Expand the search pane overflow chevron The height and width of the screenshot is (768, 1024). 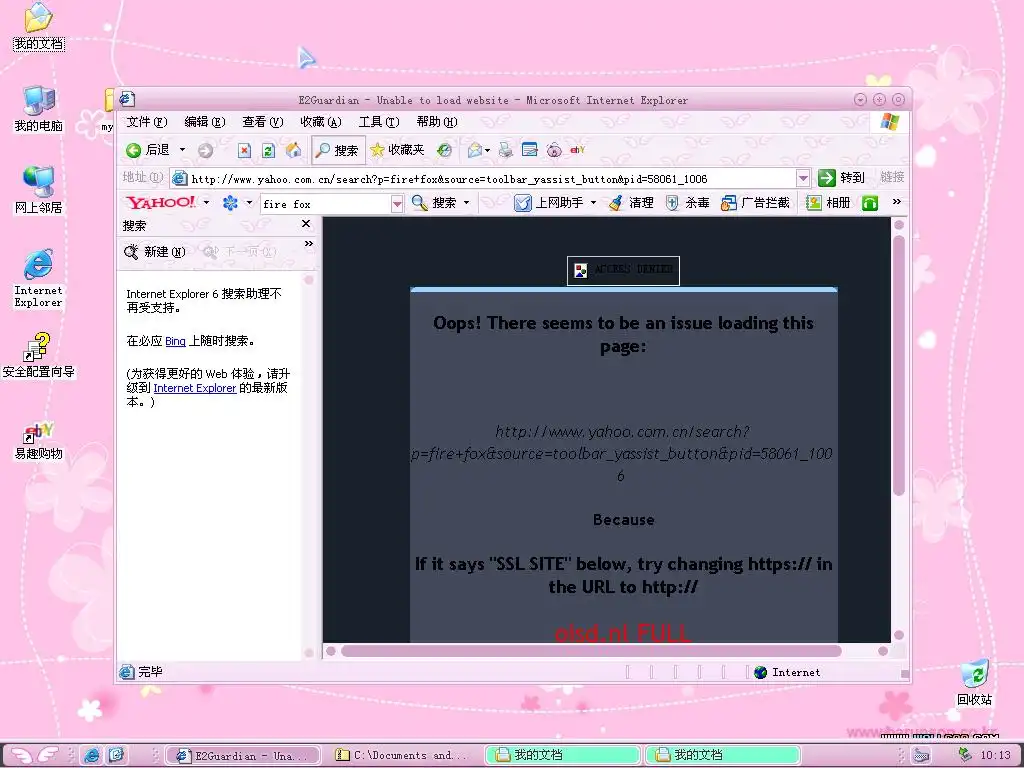pyautogui.click(x=309, y=244)
